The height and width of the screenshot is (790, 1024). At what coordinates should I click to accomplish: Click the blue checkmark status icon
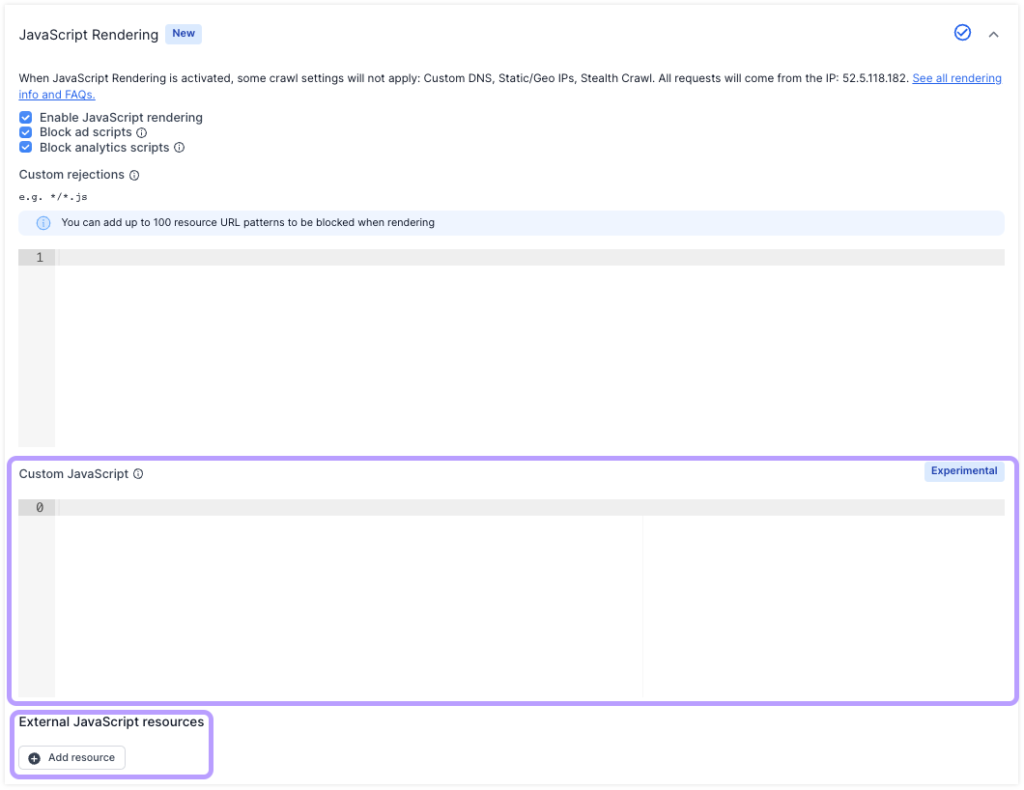pyautogui.click(x=962, y=32)
